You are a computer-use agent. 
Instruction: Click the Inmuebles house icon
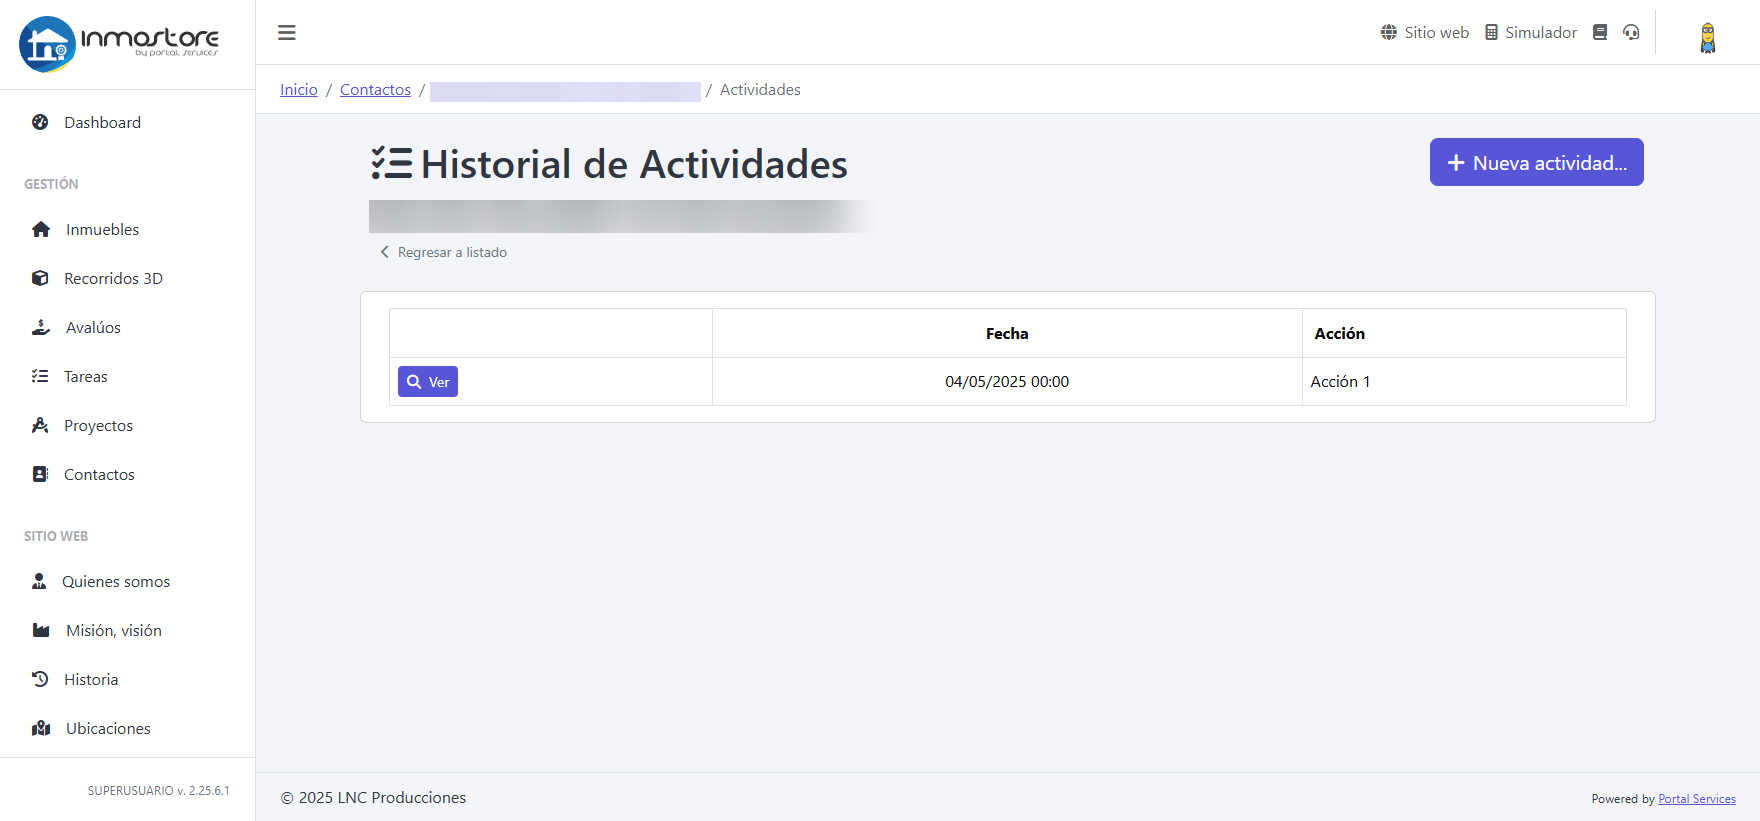[41, 229]
